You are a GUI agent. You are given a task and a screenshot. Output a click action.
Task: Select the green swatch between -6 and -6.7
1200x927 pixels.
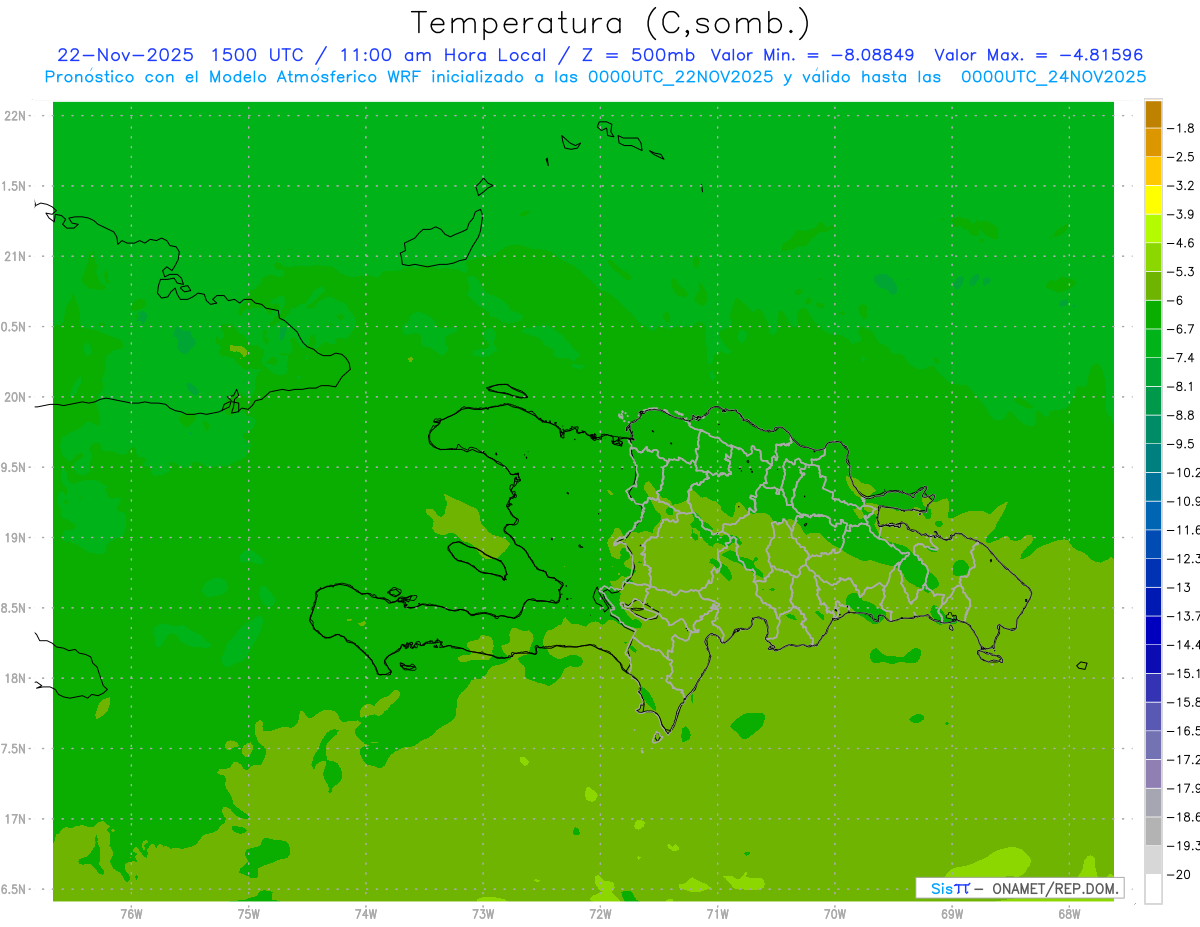[1153, 315]
